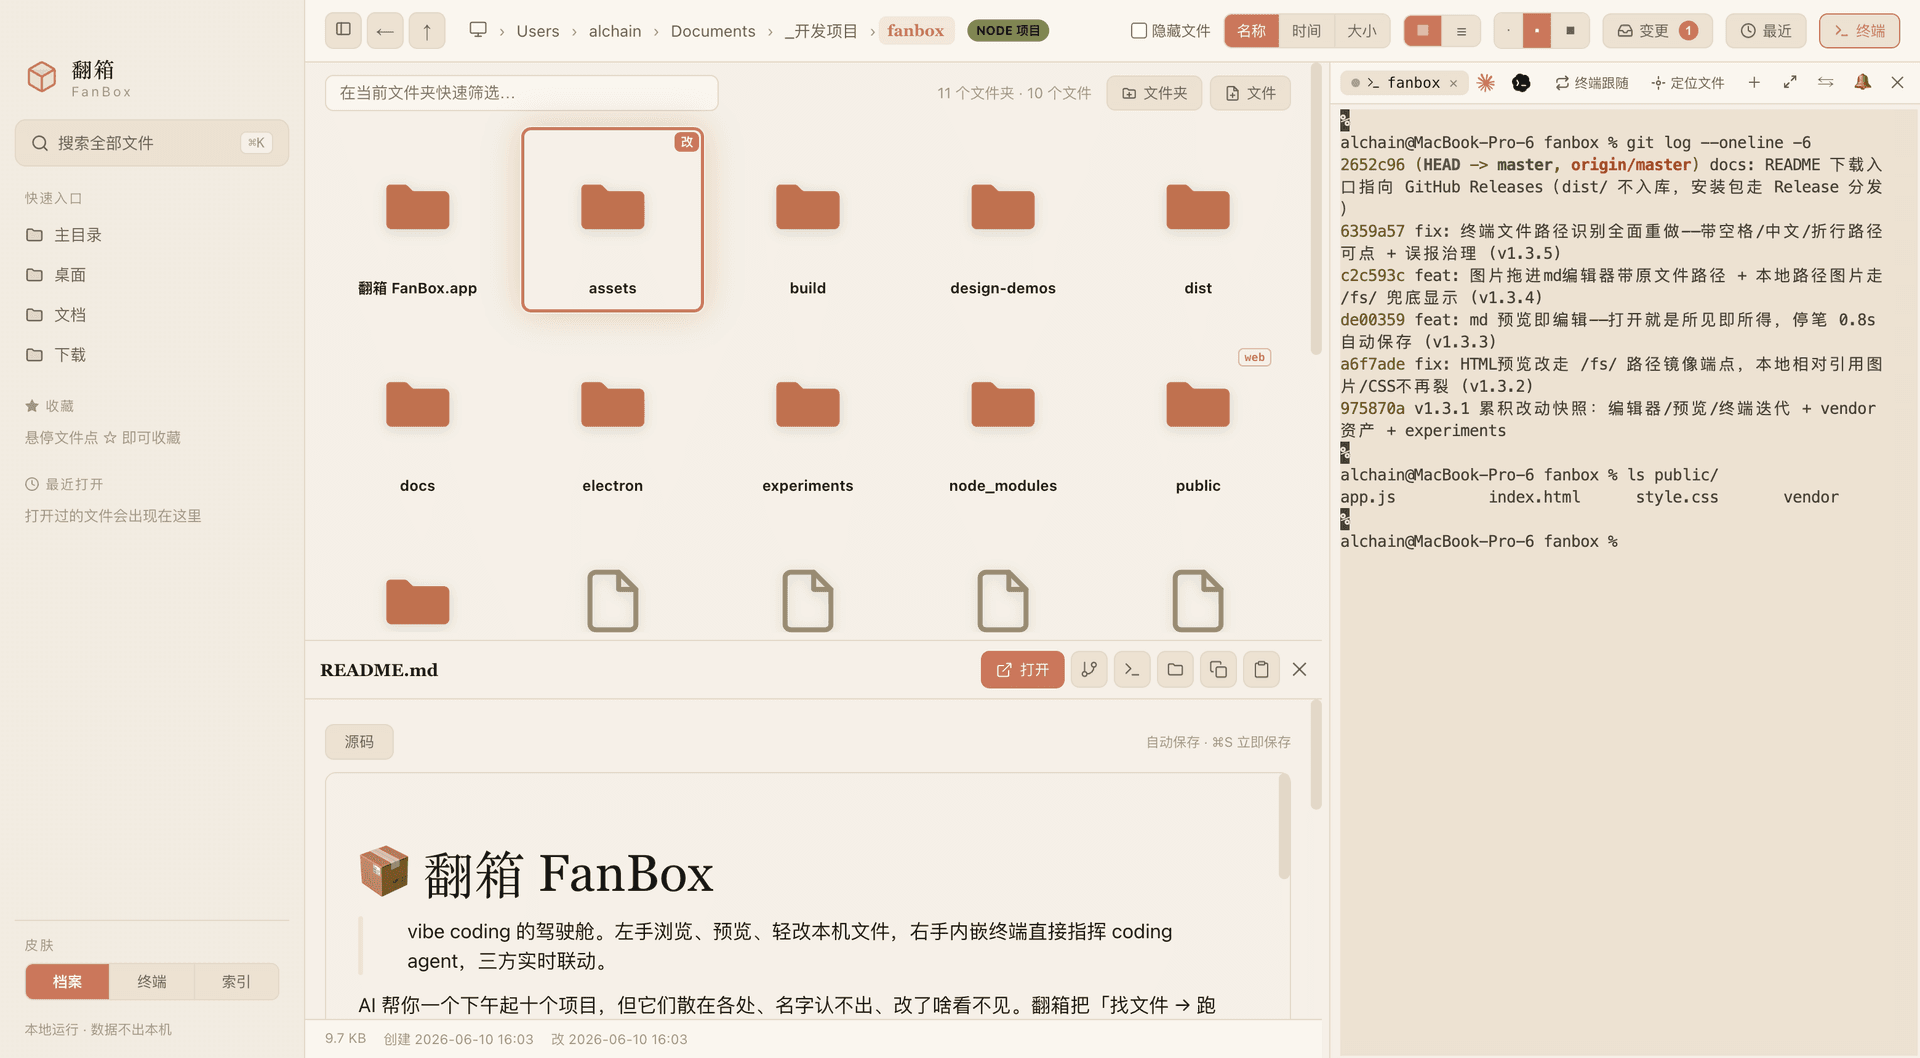Select the fanbox terminal tab
The width and height of the screenshot is (1920, 1058).
point(1403,83)
